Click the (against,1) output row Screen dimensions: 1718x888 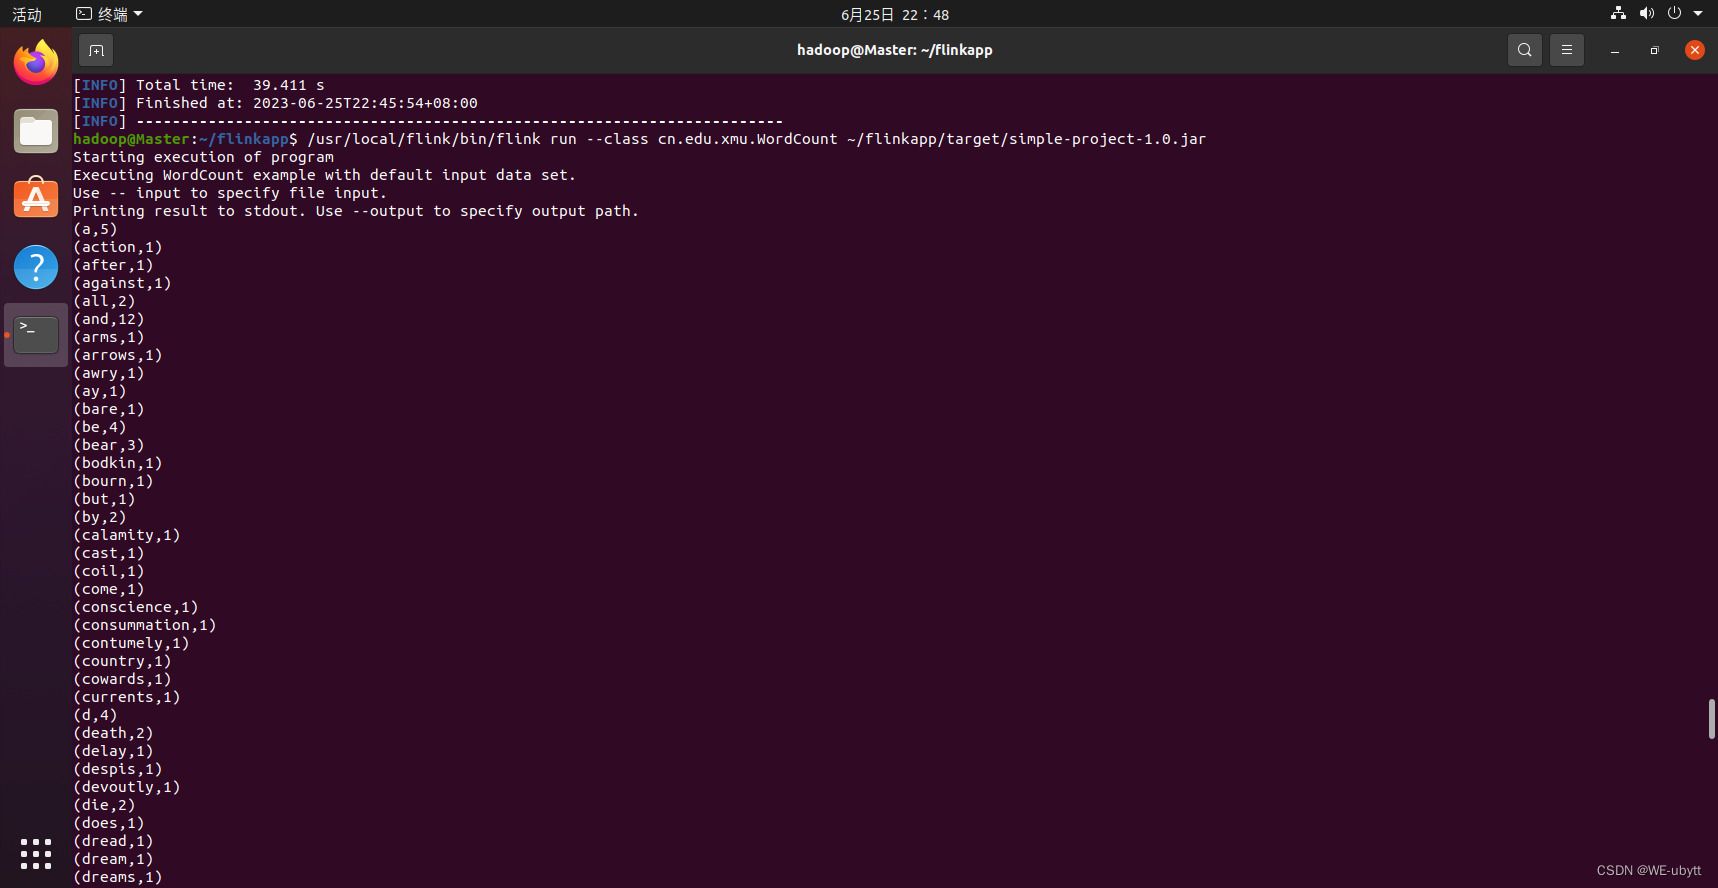coord(122,283)
